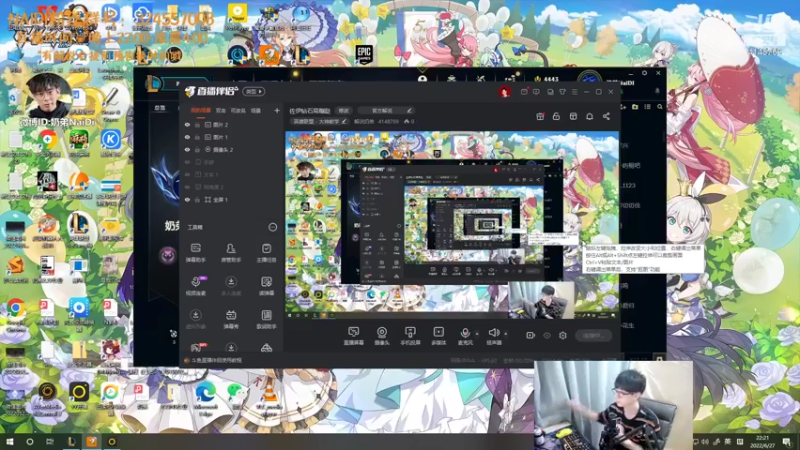800x450 pixels.
Task: Hide the 图片 1 layer
Action: tap(187, 137)
